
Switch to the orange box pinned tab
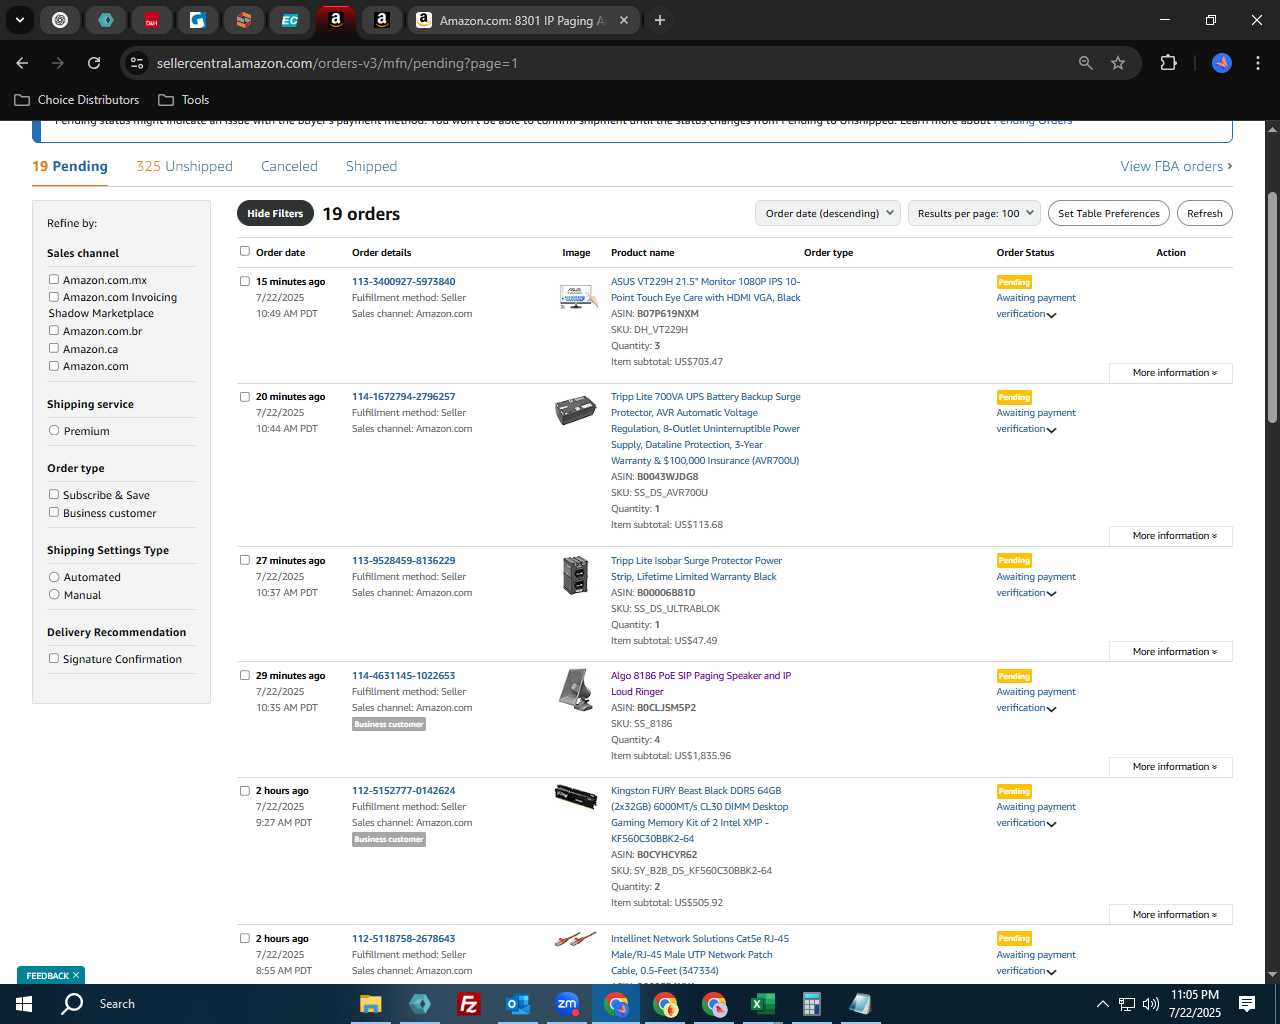[243, 20]
